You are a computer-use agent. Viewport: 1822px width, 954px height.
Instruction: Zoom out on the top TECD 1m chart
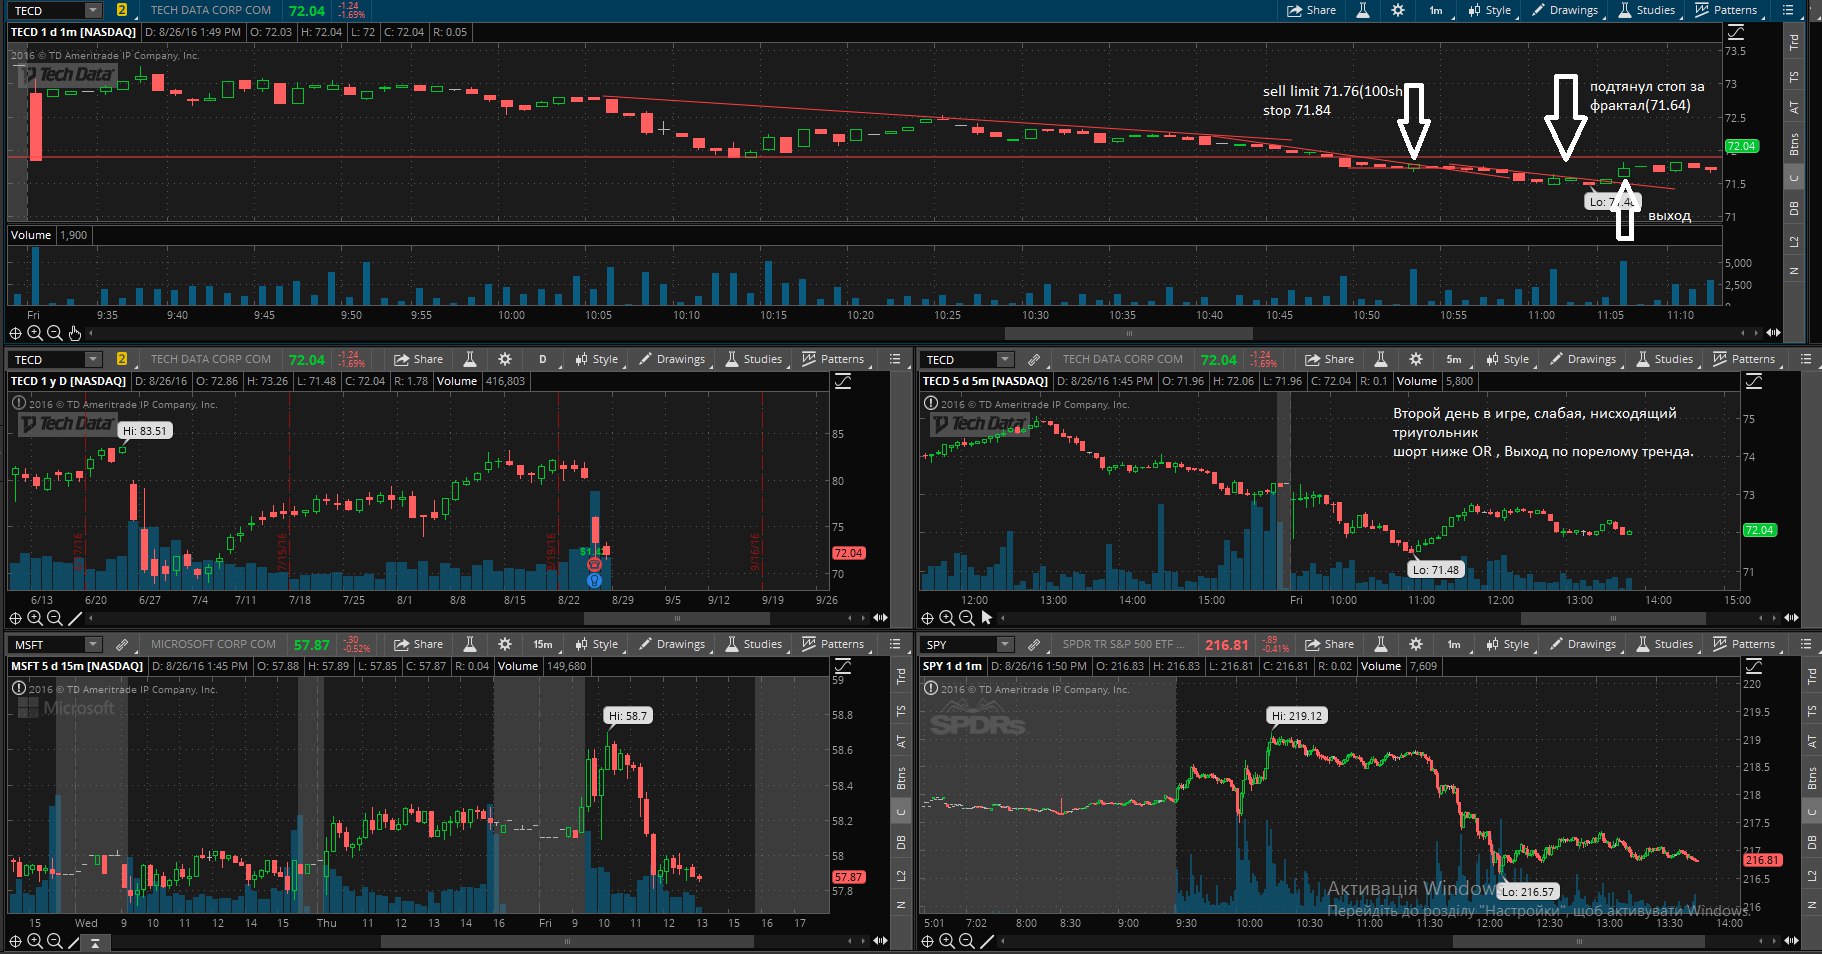pyautogui.click(x=55, y=334)
